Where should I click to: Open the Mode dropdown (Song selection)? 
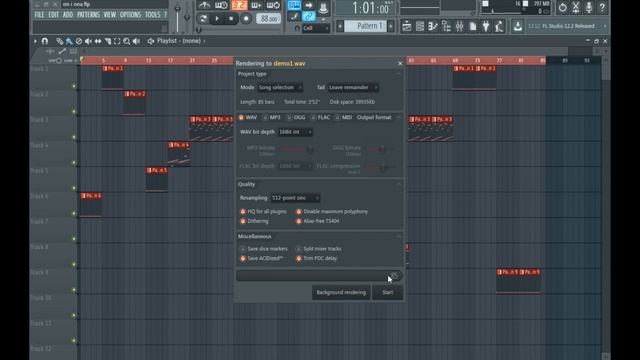pyautogui.click(x=280, y=88)
